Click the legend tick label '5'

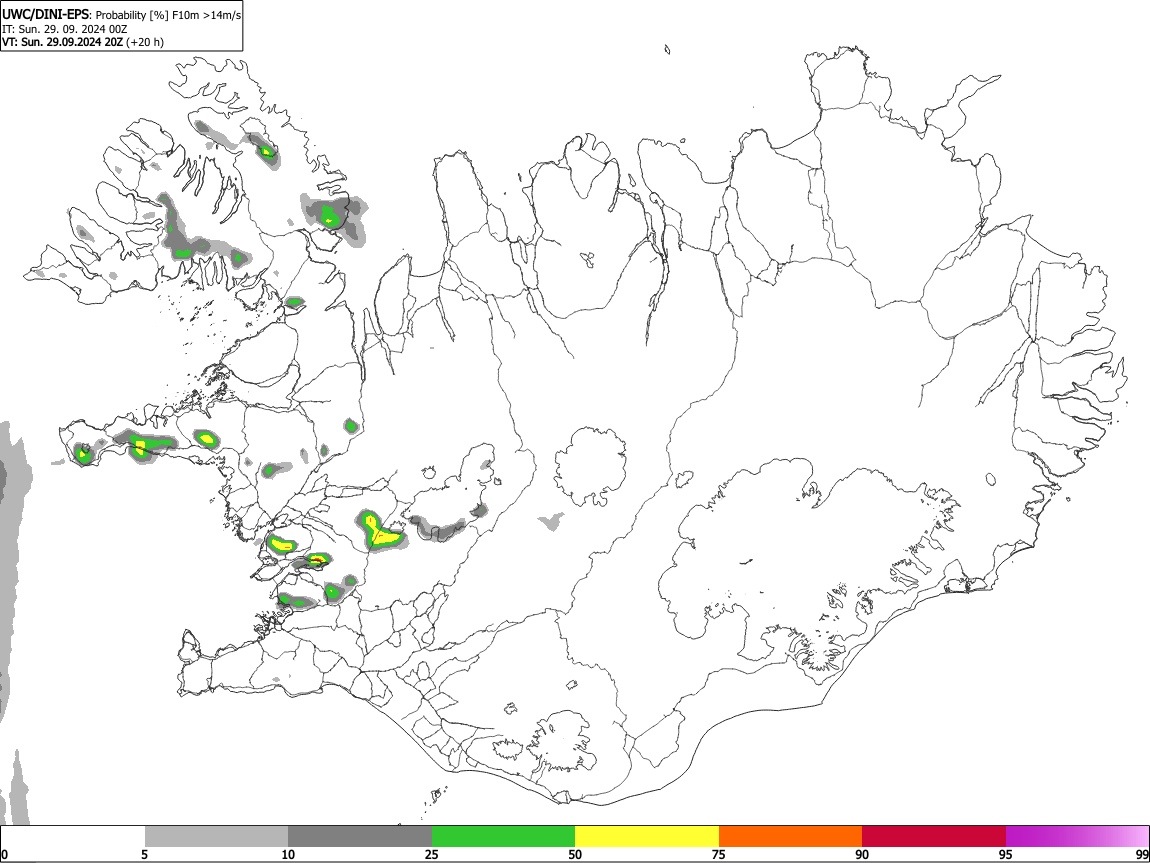[x=144, y=854]
